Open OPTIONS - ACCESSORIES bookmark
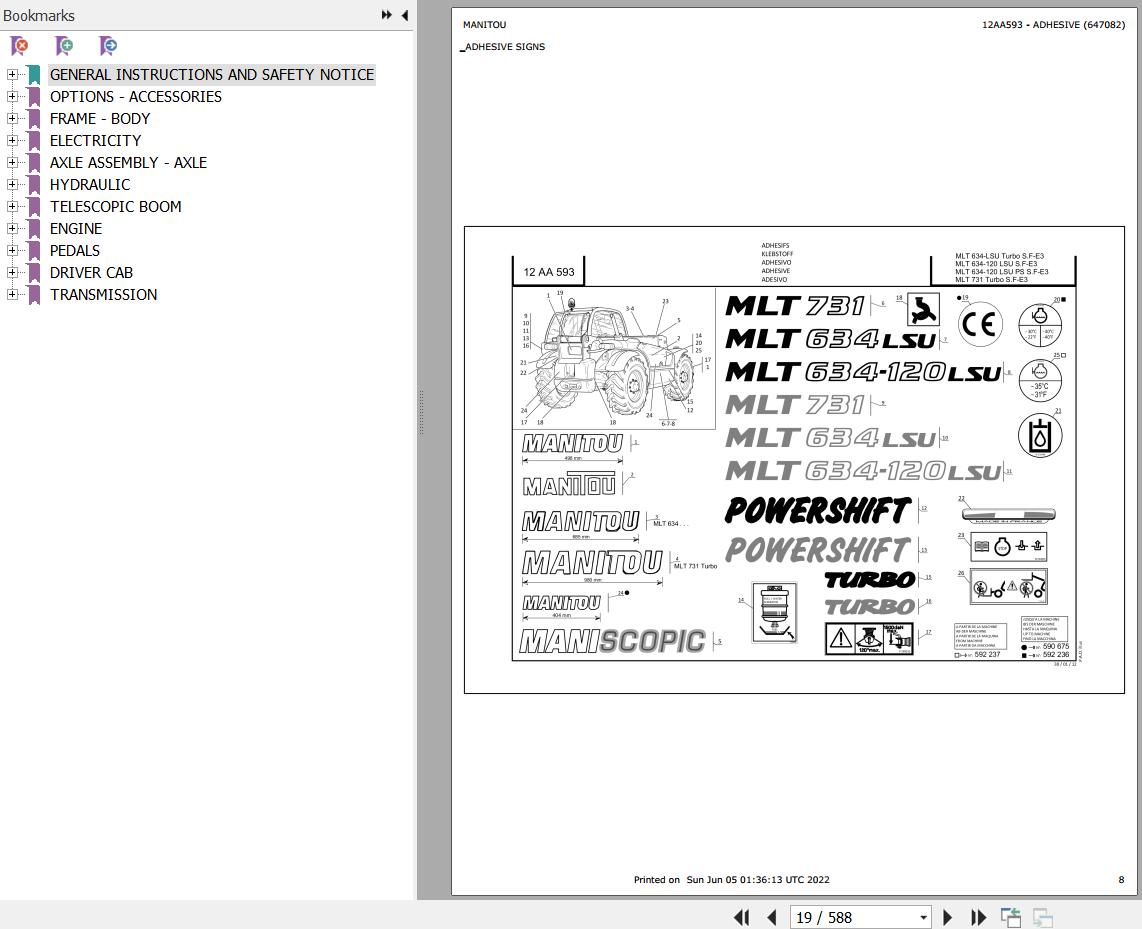This screenshot has width=1142, height=929. (x=135, y=96)
